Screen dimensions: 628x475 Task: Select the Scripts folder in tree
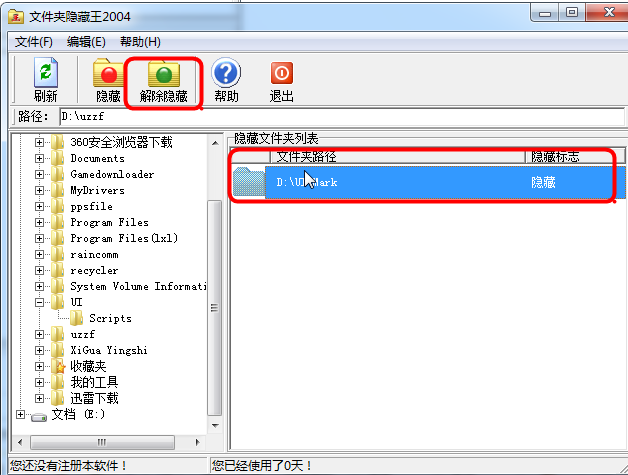[x=110, y=318]
